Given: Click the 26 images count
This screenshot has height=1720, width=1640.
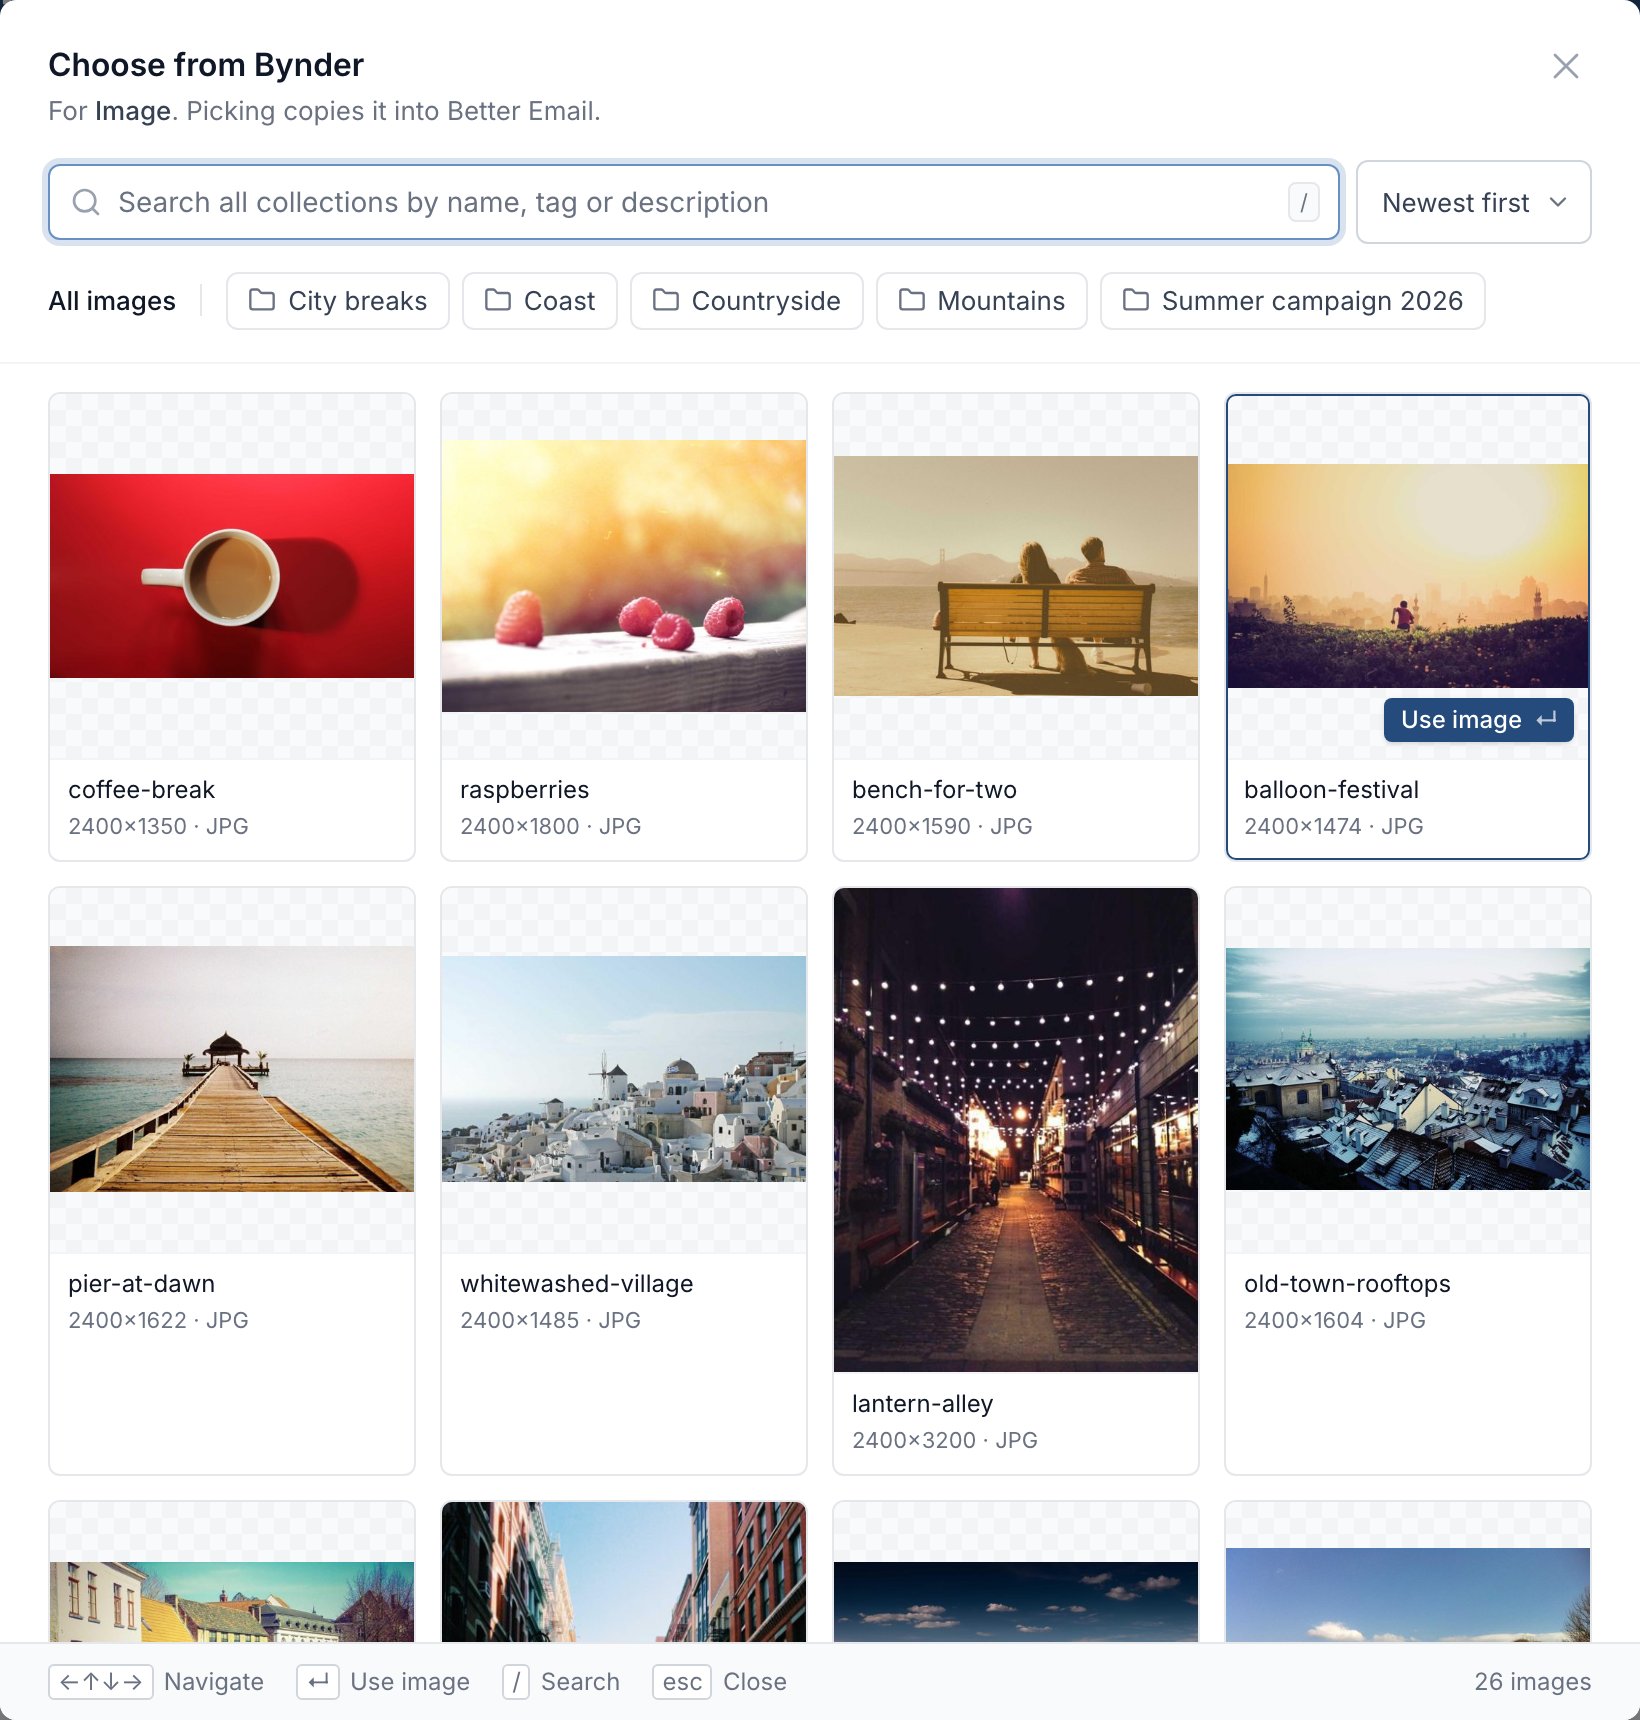Looking at the screenshot, I should coord(1532,1682).
